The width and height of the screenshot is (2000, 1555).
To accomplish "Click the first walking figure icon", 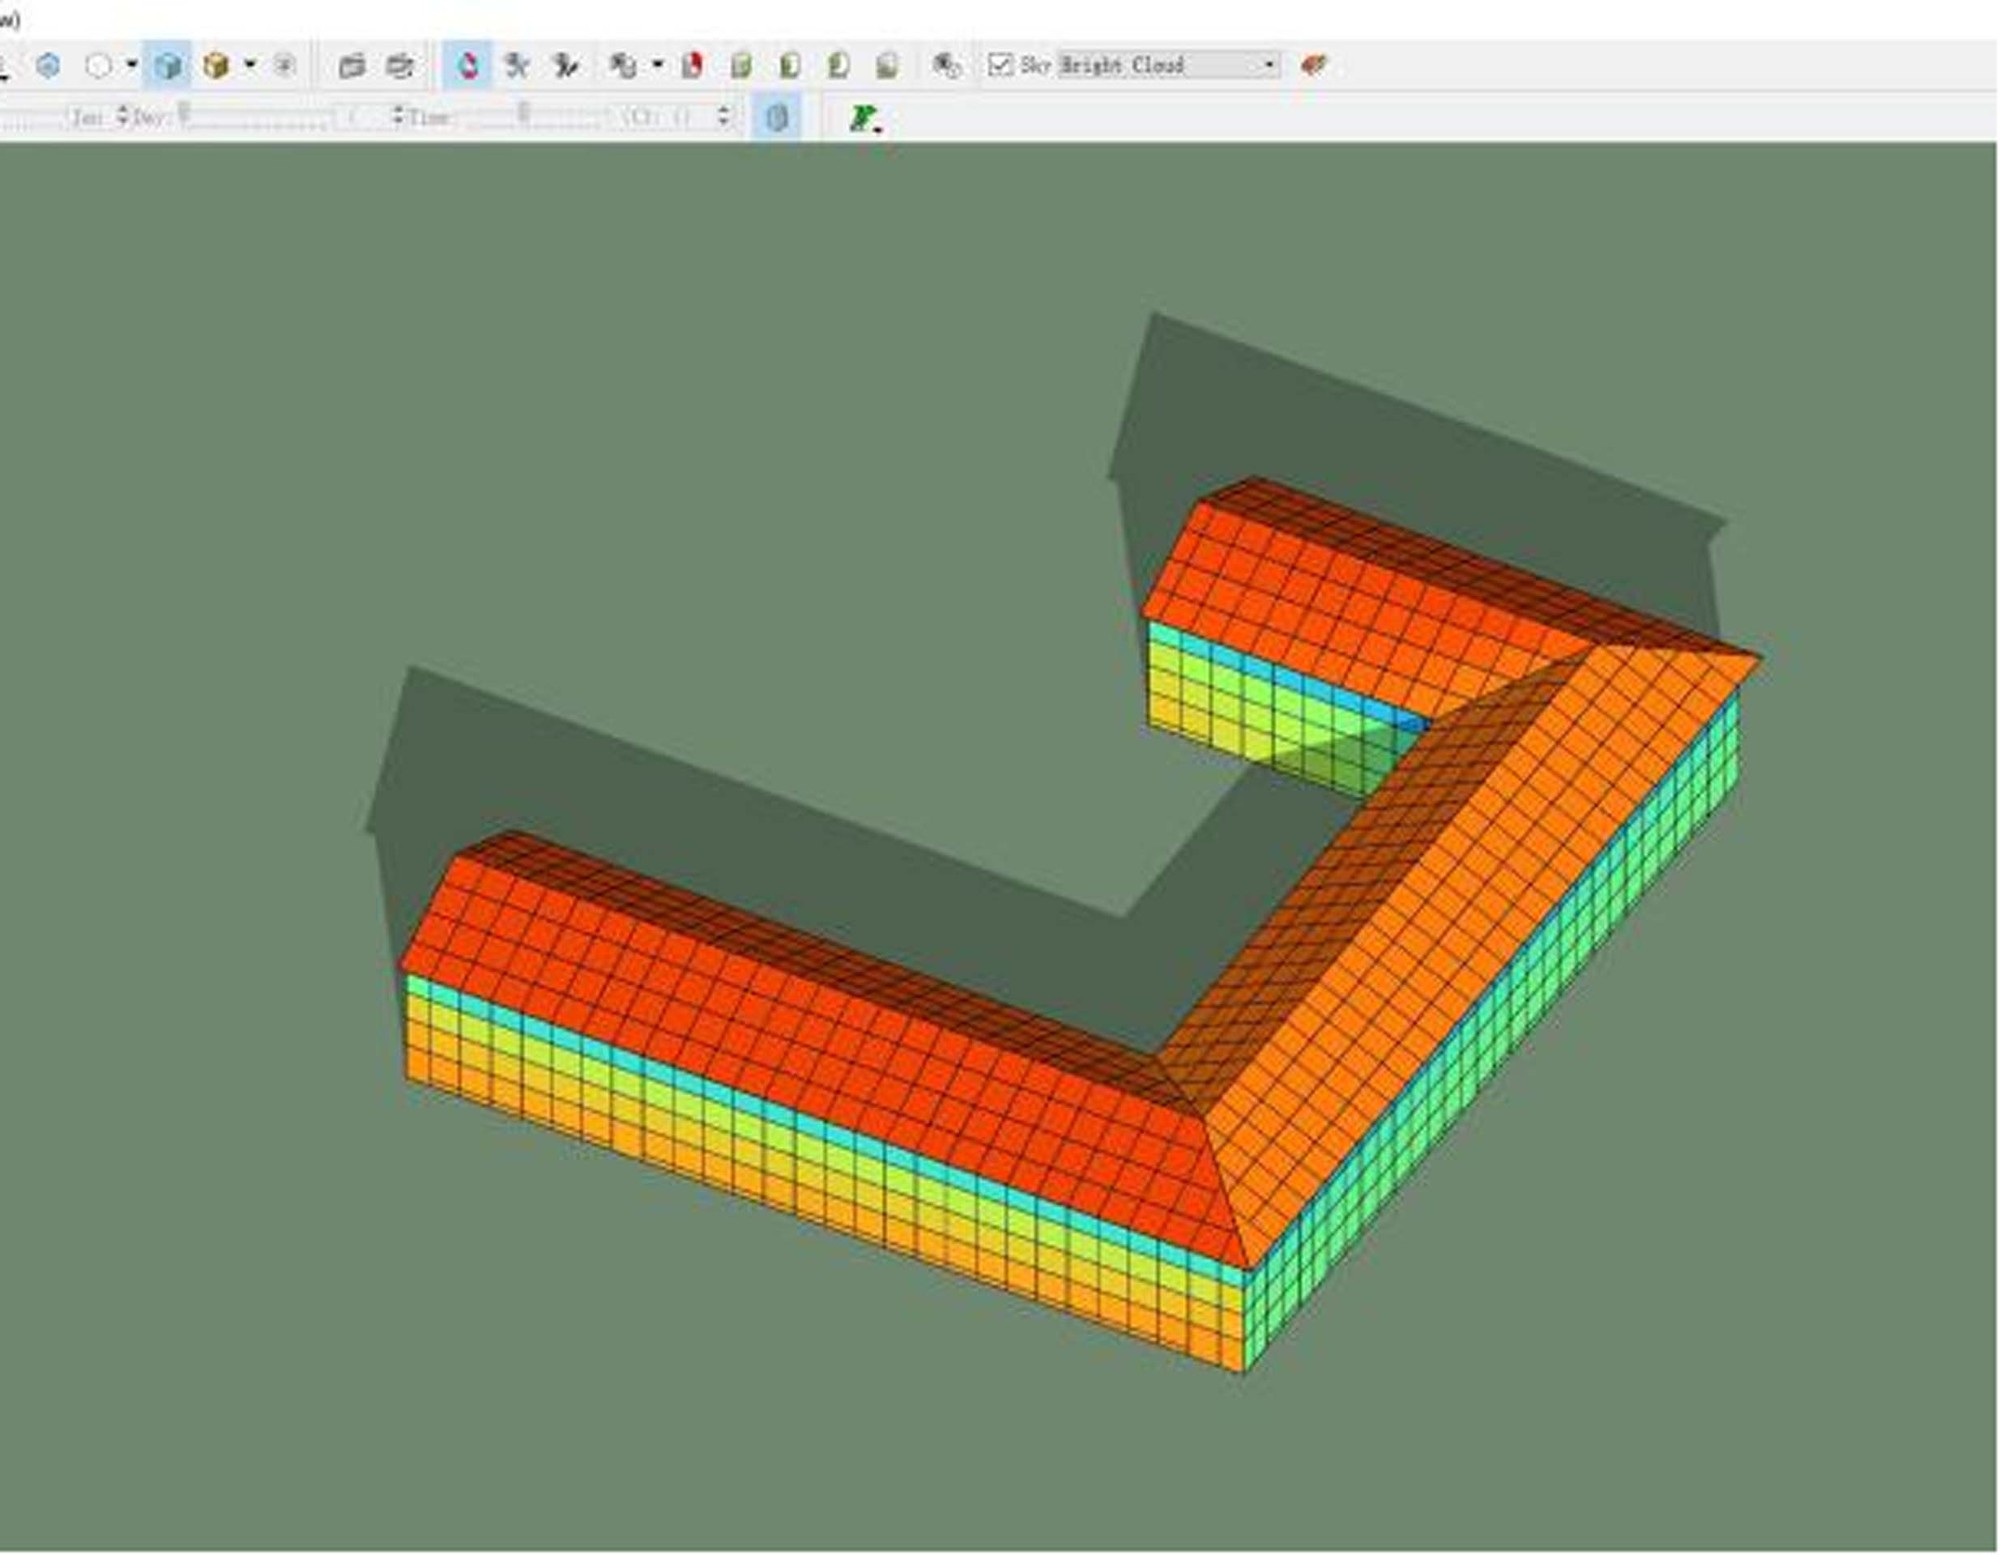I will (517, 66).
